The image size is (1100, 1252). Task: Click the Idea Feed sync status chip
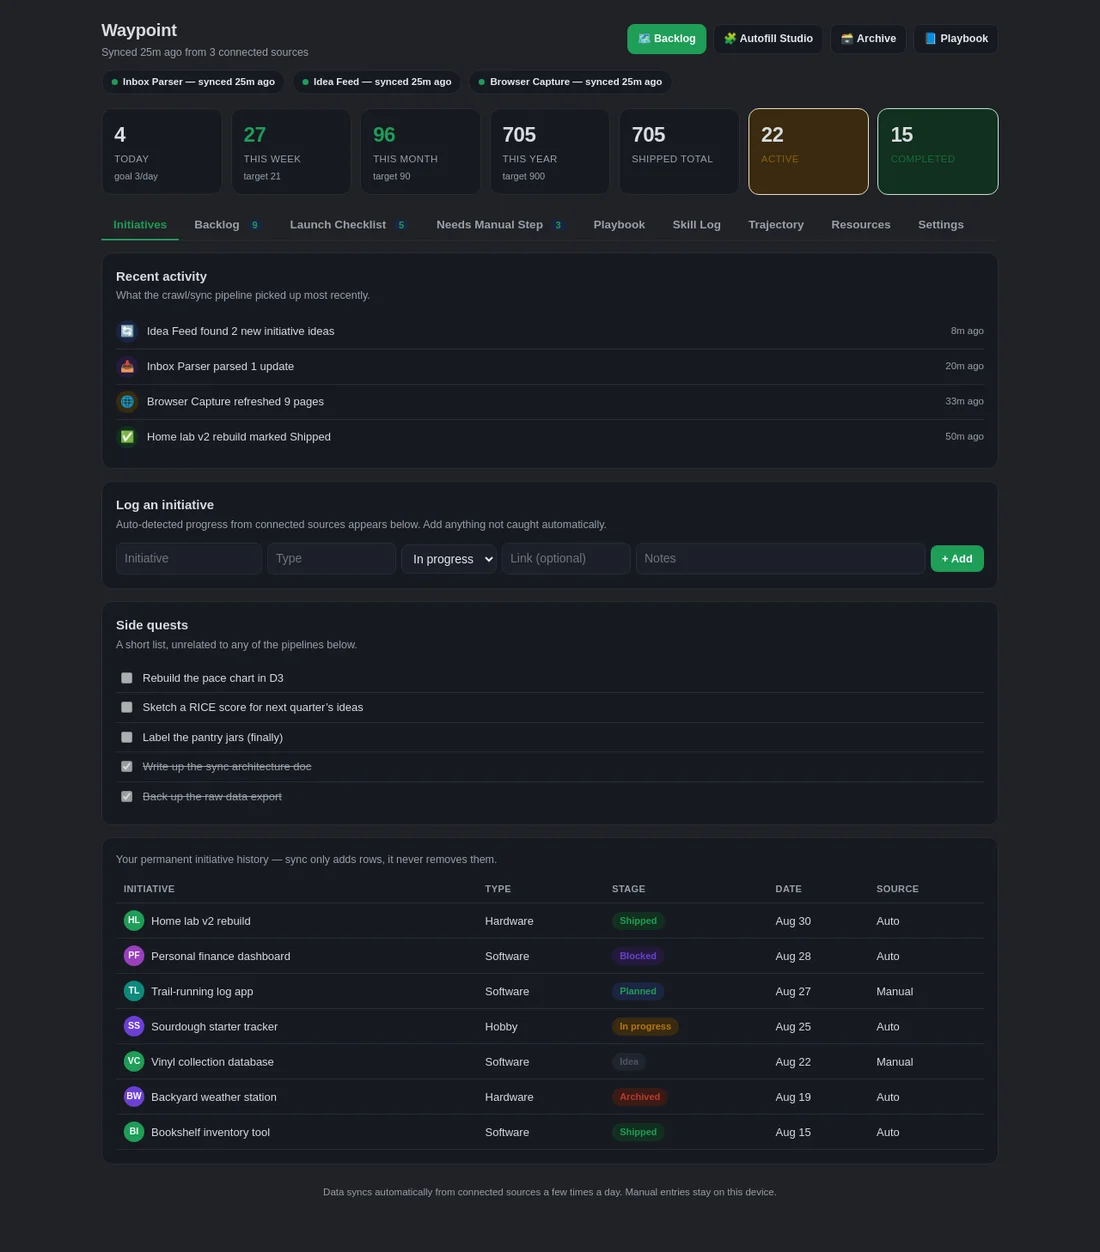pyautogui.click(x=377, y=82)
